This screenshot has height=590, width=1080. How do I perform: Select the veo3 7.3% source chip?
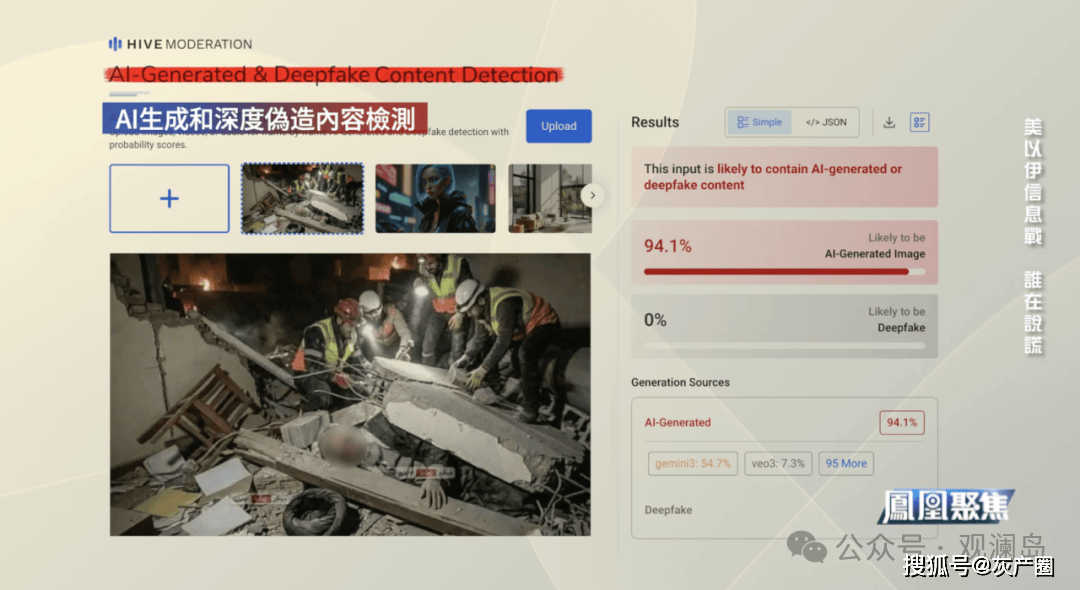[x=778, y=464]
